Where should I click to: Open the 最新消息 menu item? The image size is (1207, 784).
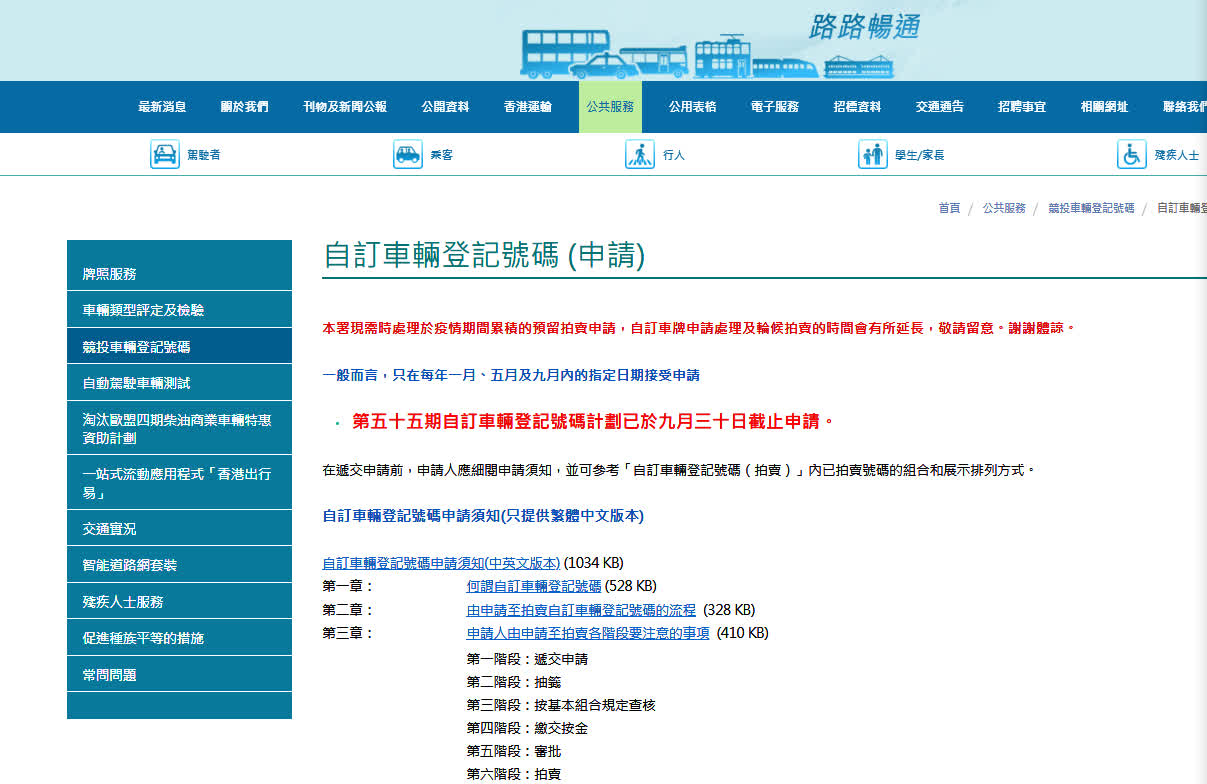point(162,107)
